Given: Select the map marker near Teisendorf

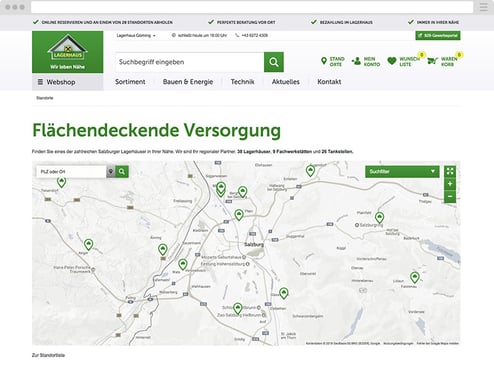Looking at the screenshot, I should pos(61,182).
